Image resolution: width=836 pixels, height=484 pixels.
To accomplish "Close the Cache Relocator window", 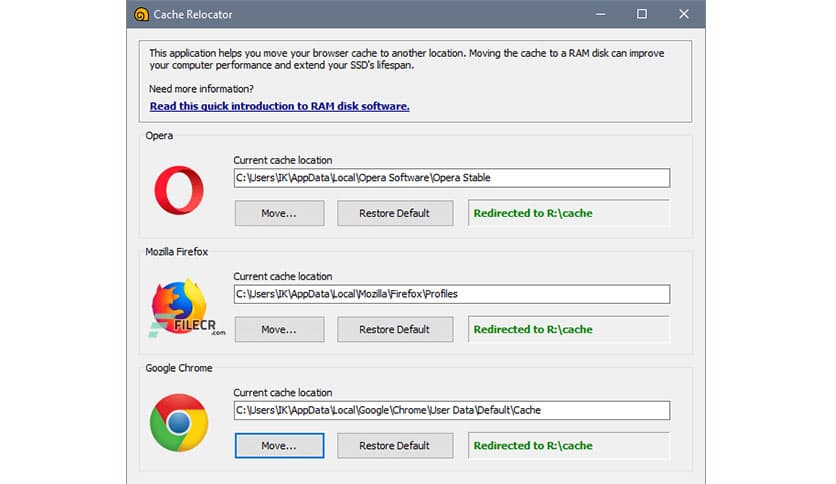I will tap(684, 14).
